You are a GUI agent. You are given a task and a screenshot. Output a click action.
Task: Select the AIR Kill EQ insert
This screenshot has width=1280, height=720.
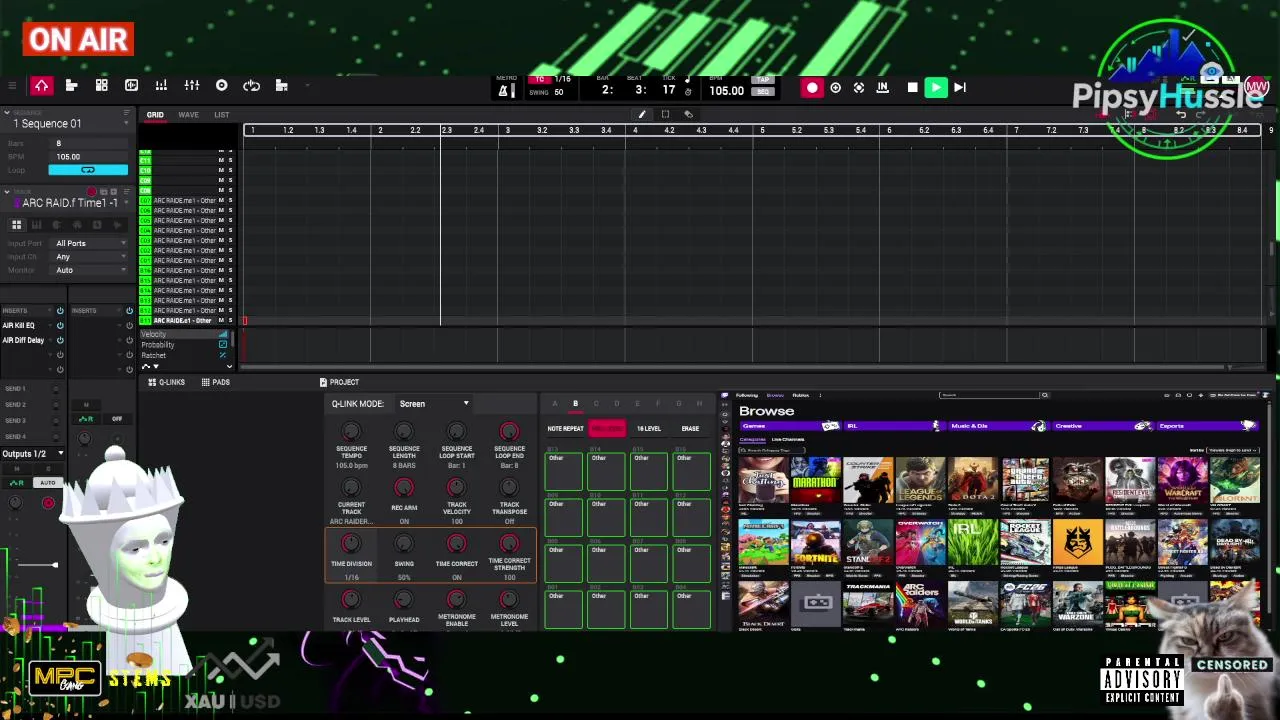19,325
